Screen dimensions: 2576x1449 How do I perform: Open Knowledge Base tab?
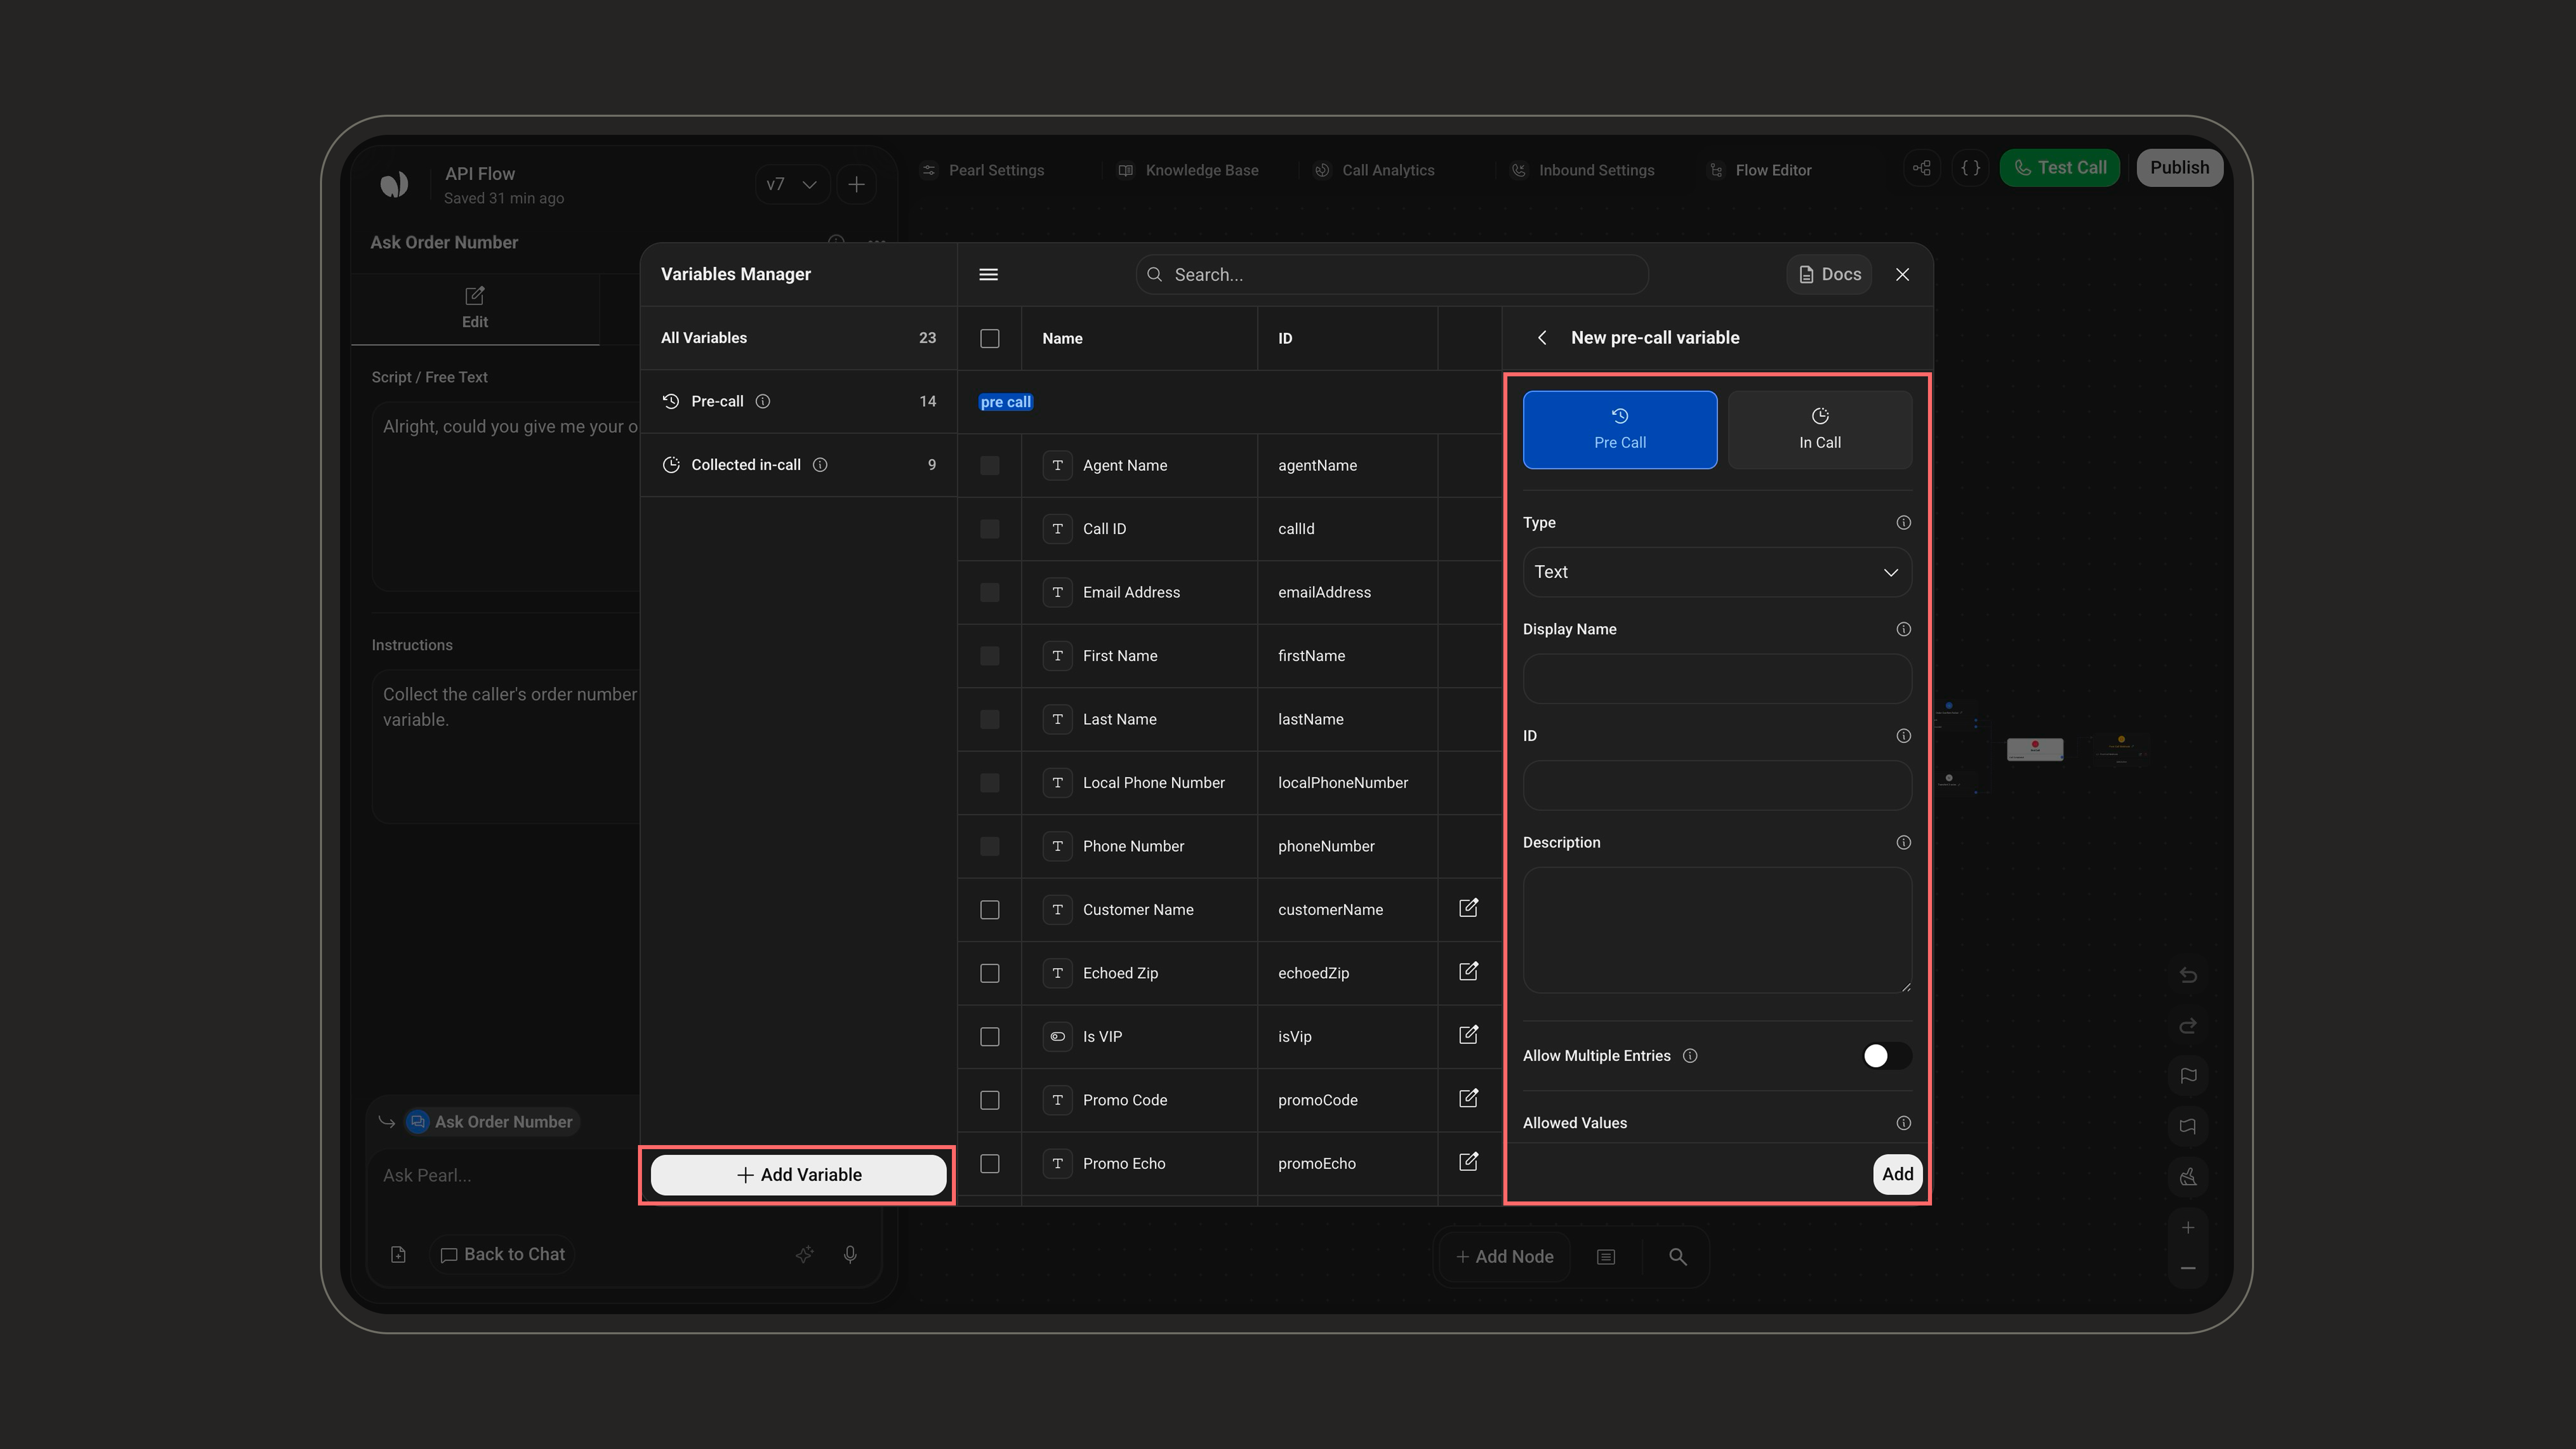[x=1188, y=170]
